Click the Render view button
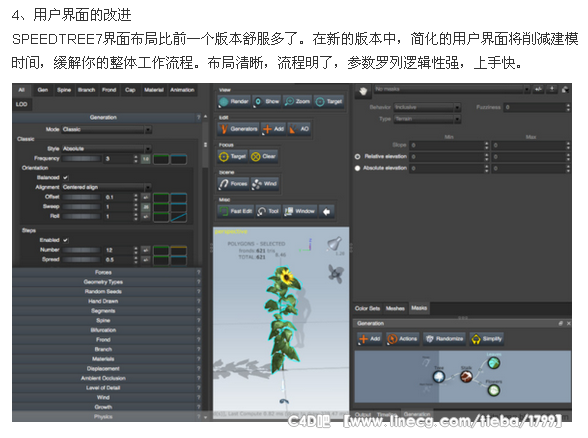 pos(234,101)
